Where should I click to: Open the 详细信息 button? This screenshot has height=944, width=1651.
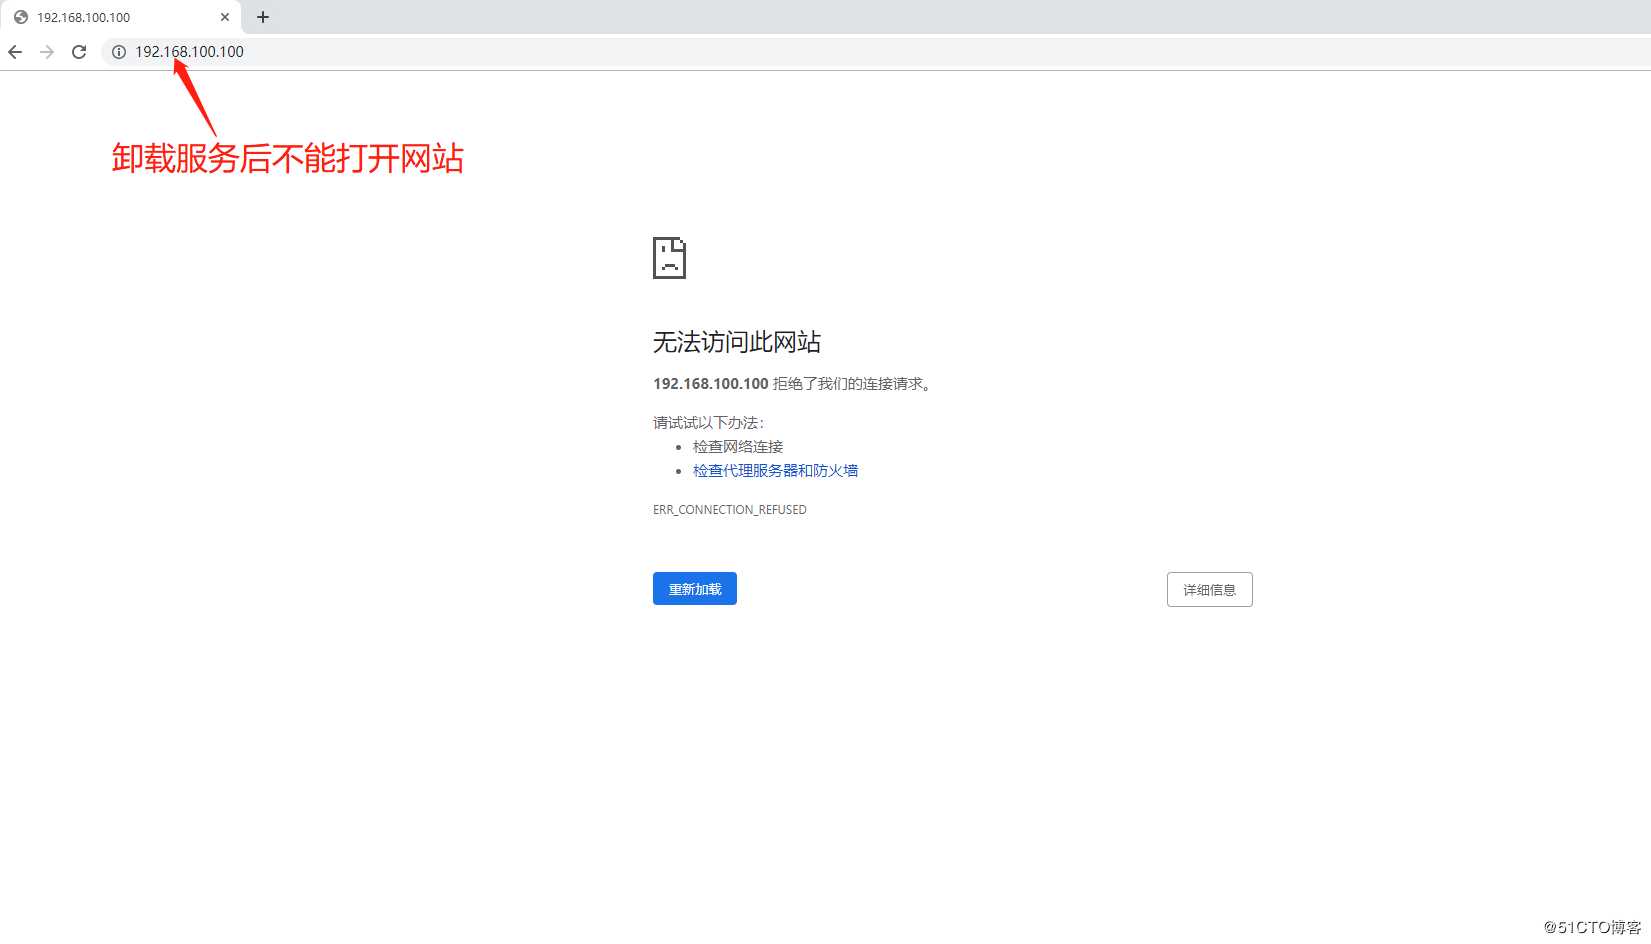point(1210,590)
